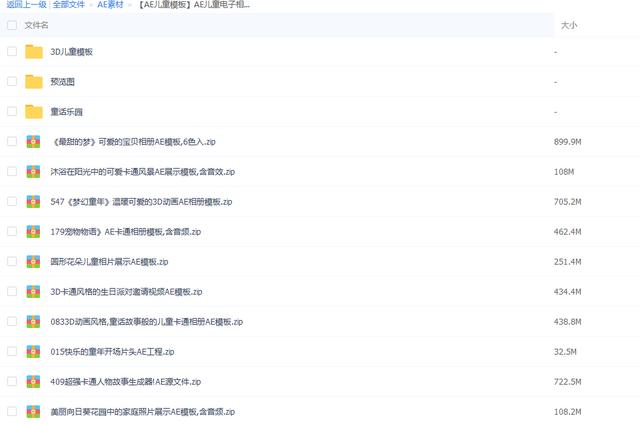The width and height of the screenshot is (640, 424).
Task: Click the 438.8M size value
Action: (x=568, y=322)
